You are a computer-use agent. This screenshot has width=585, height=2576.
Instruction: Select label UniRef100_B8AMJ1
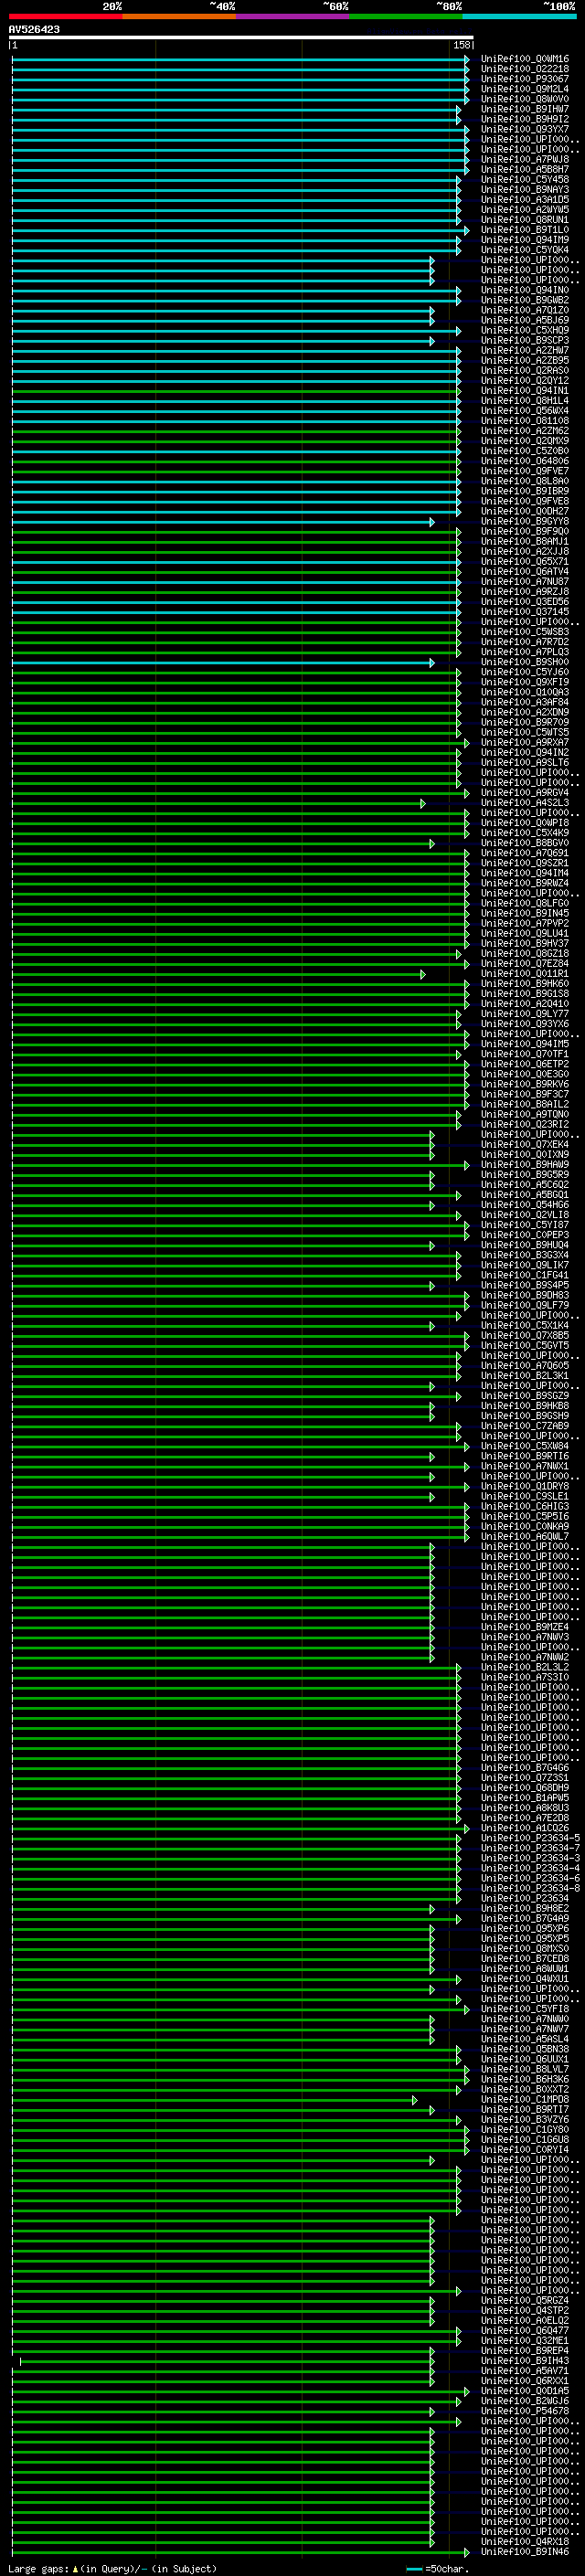point(524,541)
